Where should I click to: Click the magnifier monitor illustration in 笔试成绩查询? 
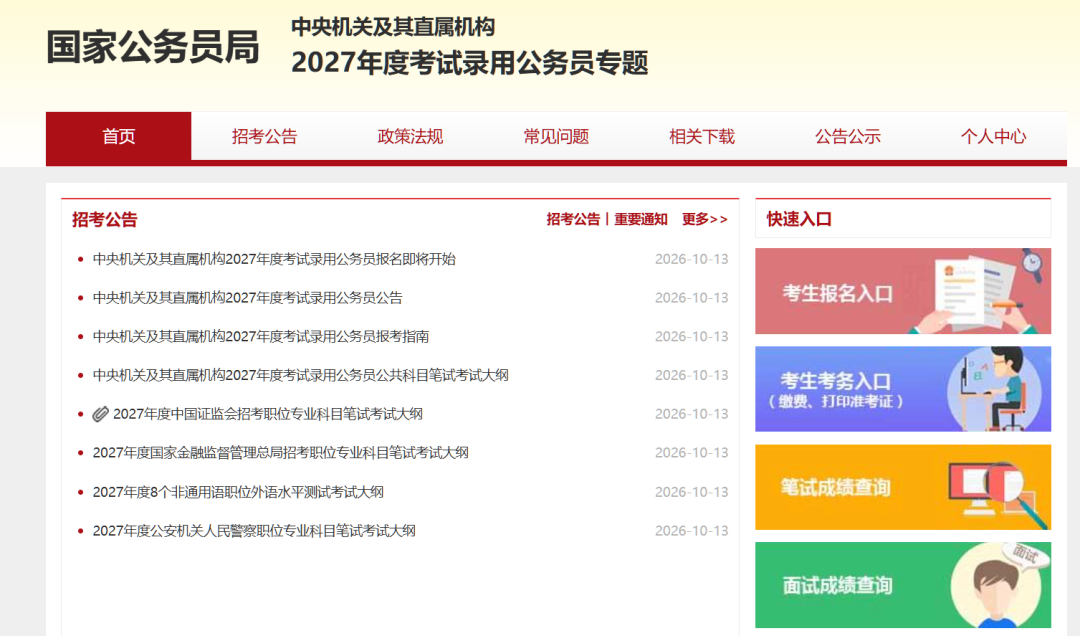tap(998, 493)
